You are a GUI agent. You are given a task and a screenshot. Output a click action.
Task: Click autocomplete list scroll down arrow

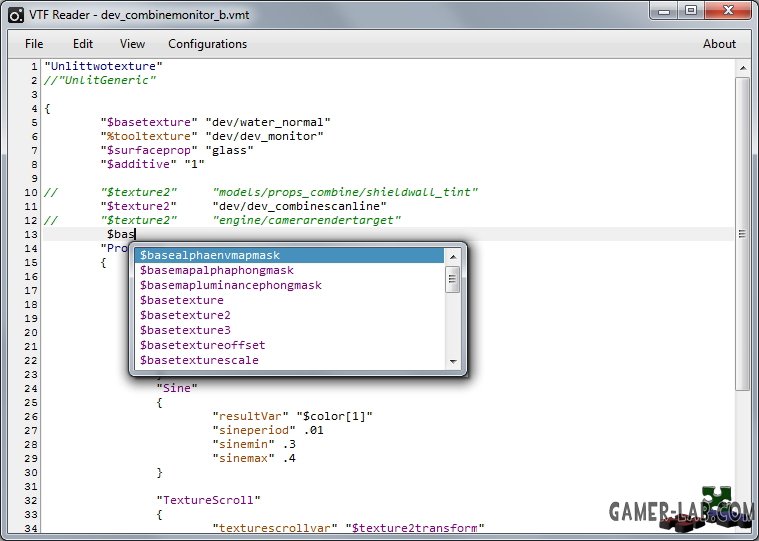coord(453,361)
